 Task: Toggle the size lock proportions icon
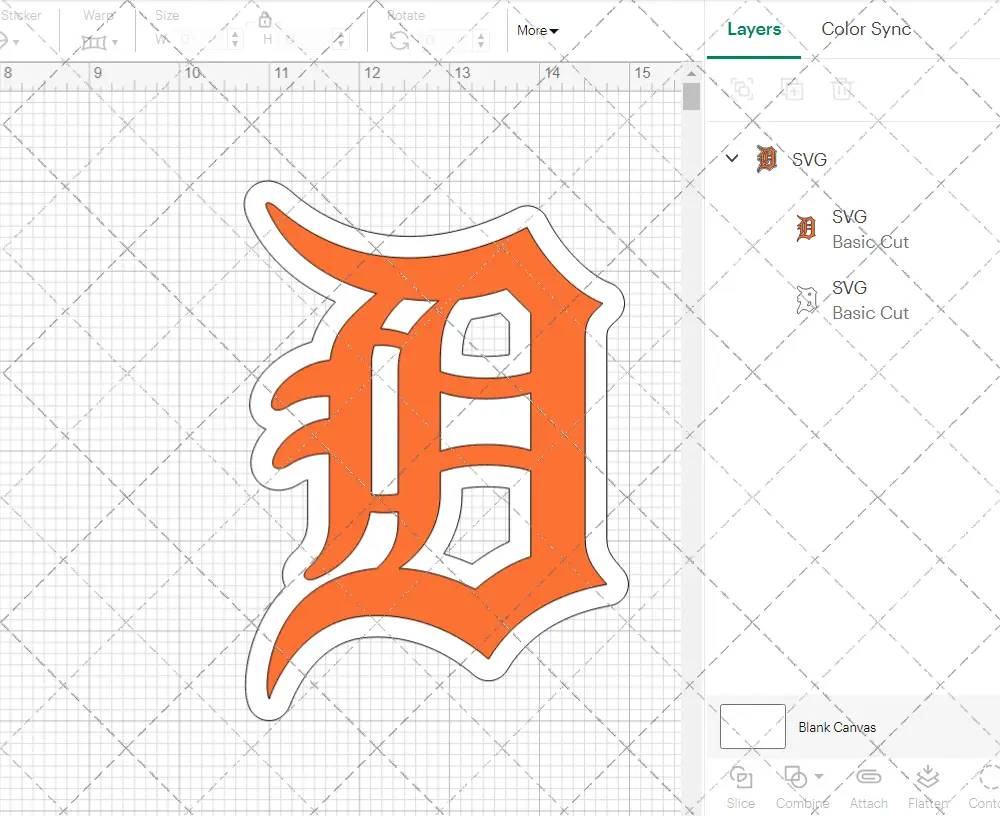264,20
